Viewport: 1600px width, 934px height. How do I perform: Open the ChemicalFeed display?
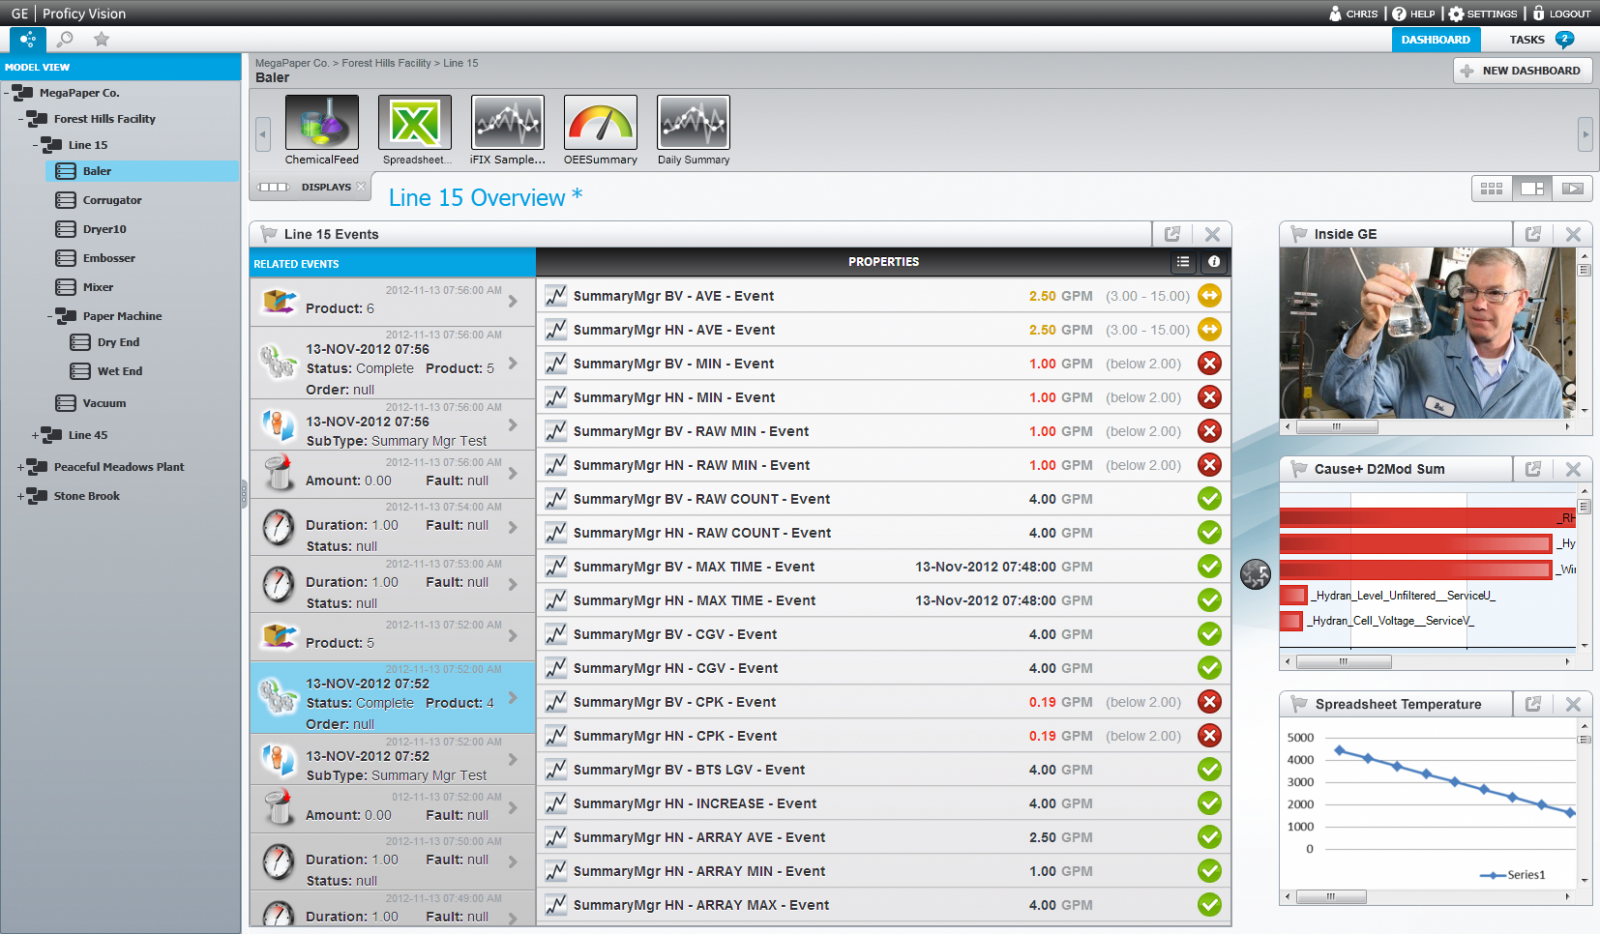point(321,127)
